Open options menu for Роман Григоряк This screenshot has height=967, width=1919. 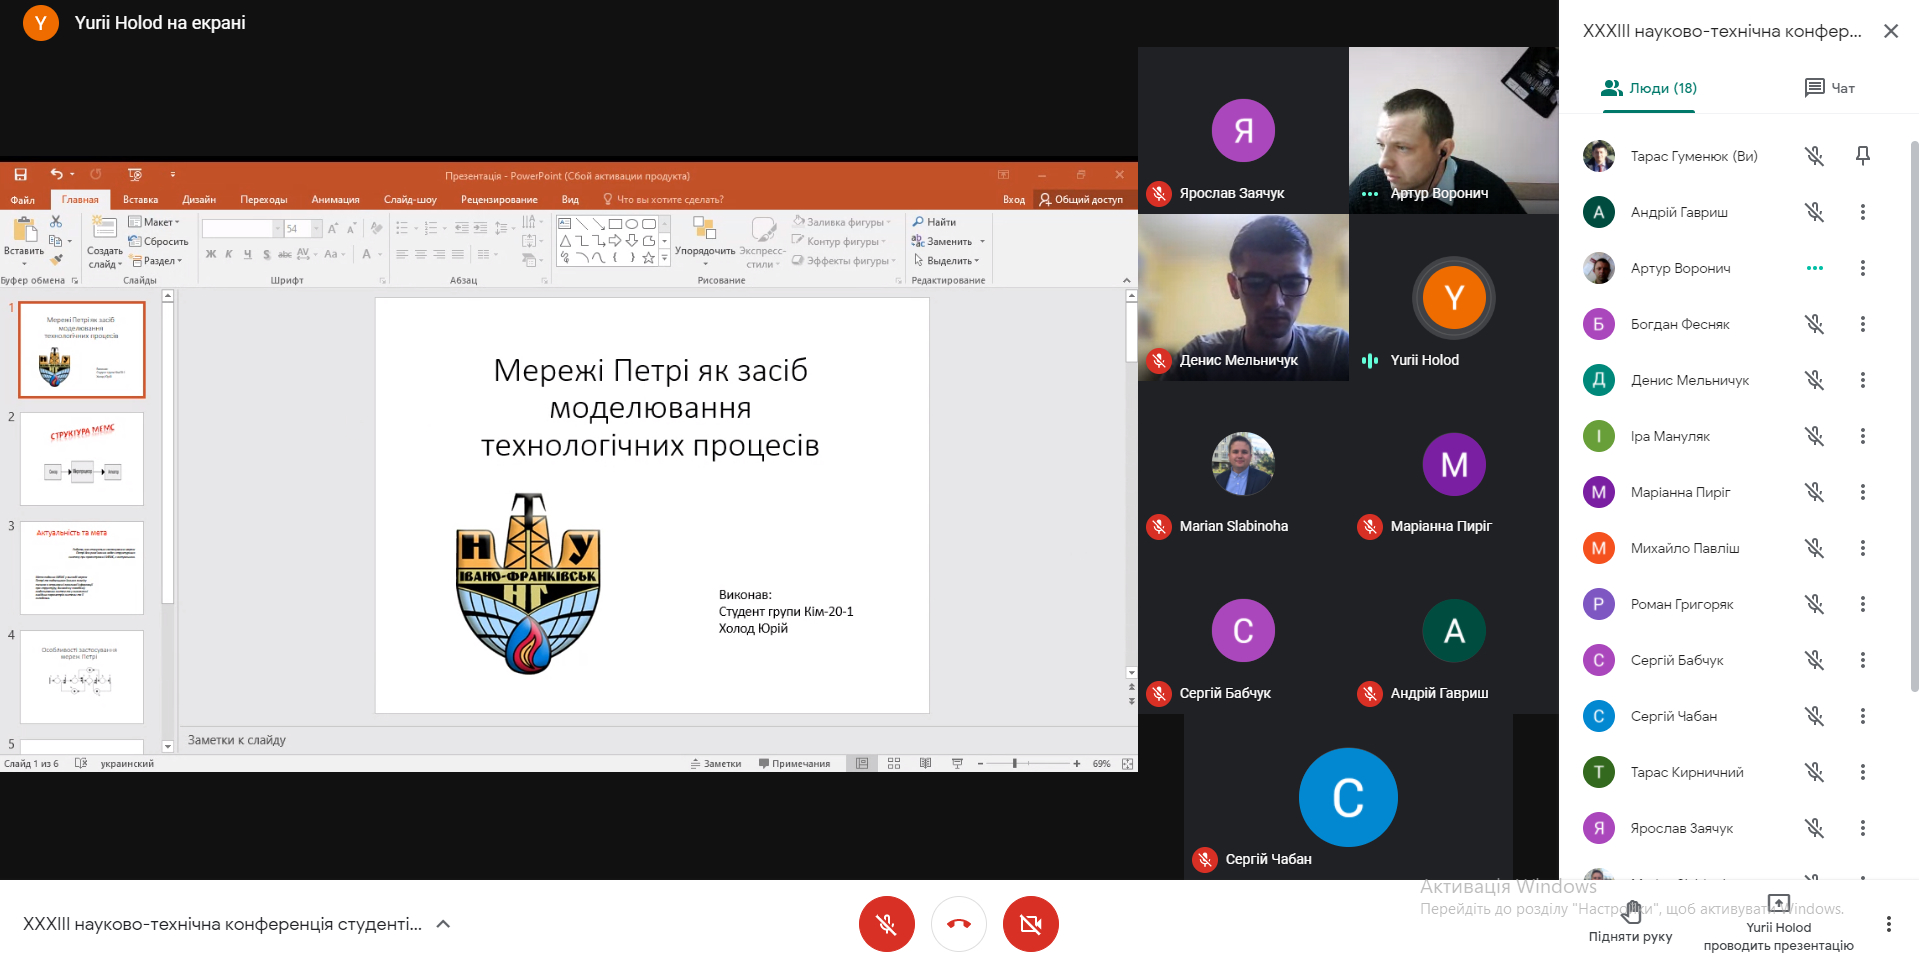coord(1862,604)
